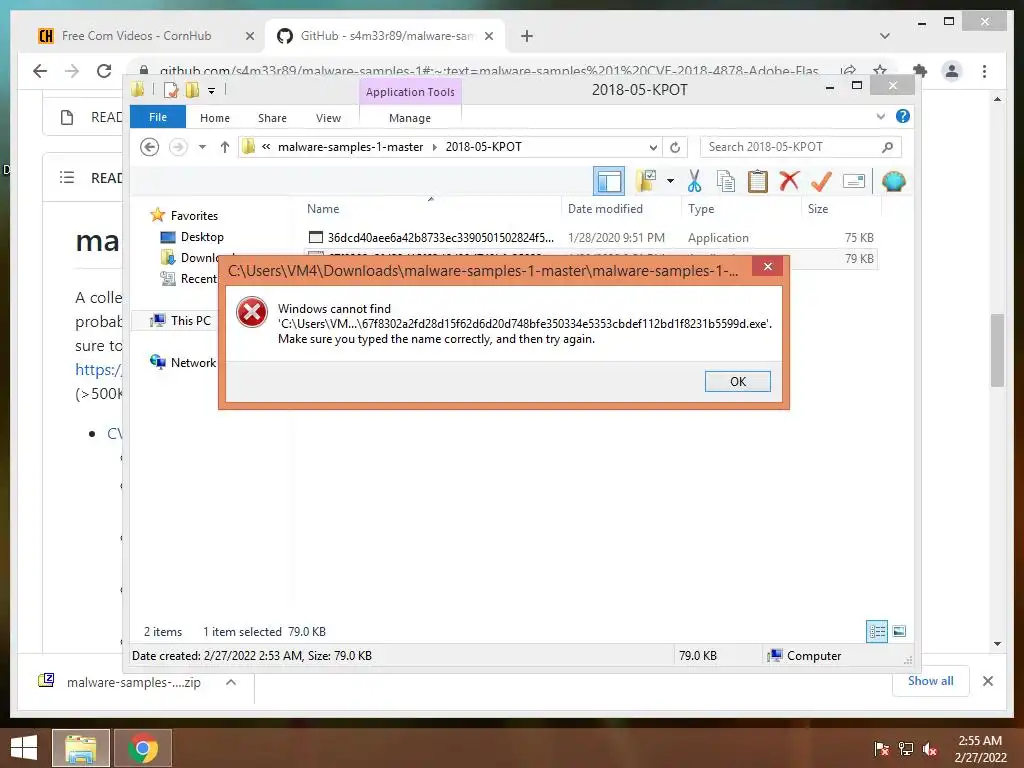Click the Paste clipboard icon

(758, 181)
